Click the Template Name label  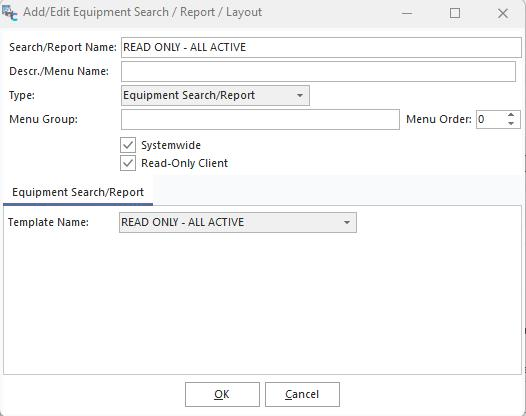coord(48,222)
